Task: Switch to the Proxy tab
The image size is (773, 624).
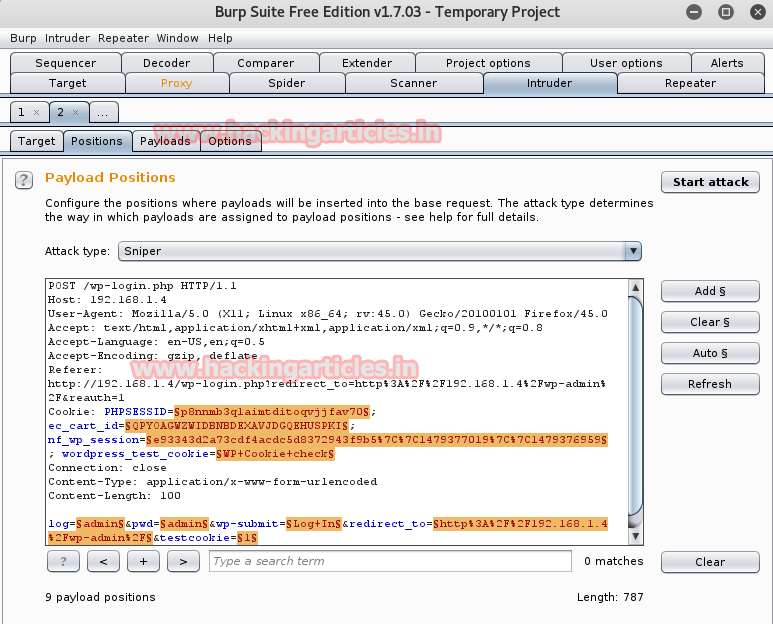Action: (176, 83)
